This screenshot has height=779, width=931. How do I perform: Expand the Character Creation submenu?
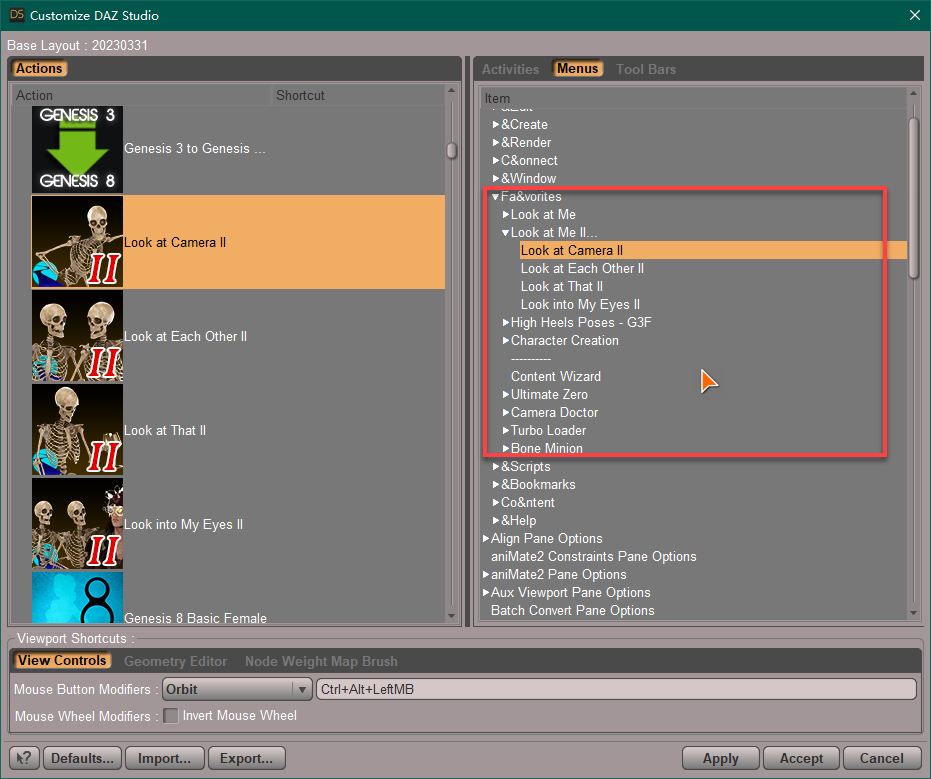(506, 340)
